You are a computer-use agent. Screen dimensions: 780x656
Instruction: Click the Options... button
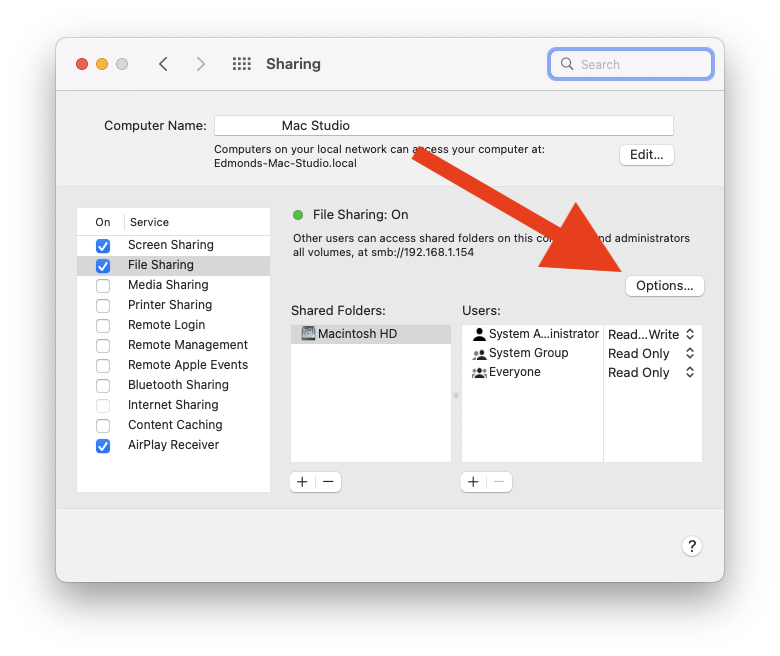click(x=665, y=286)
